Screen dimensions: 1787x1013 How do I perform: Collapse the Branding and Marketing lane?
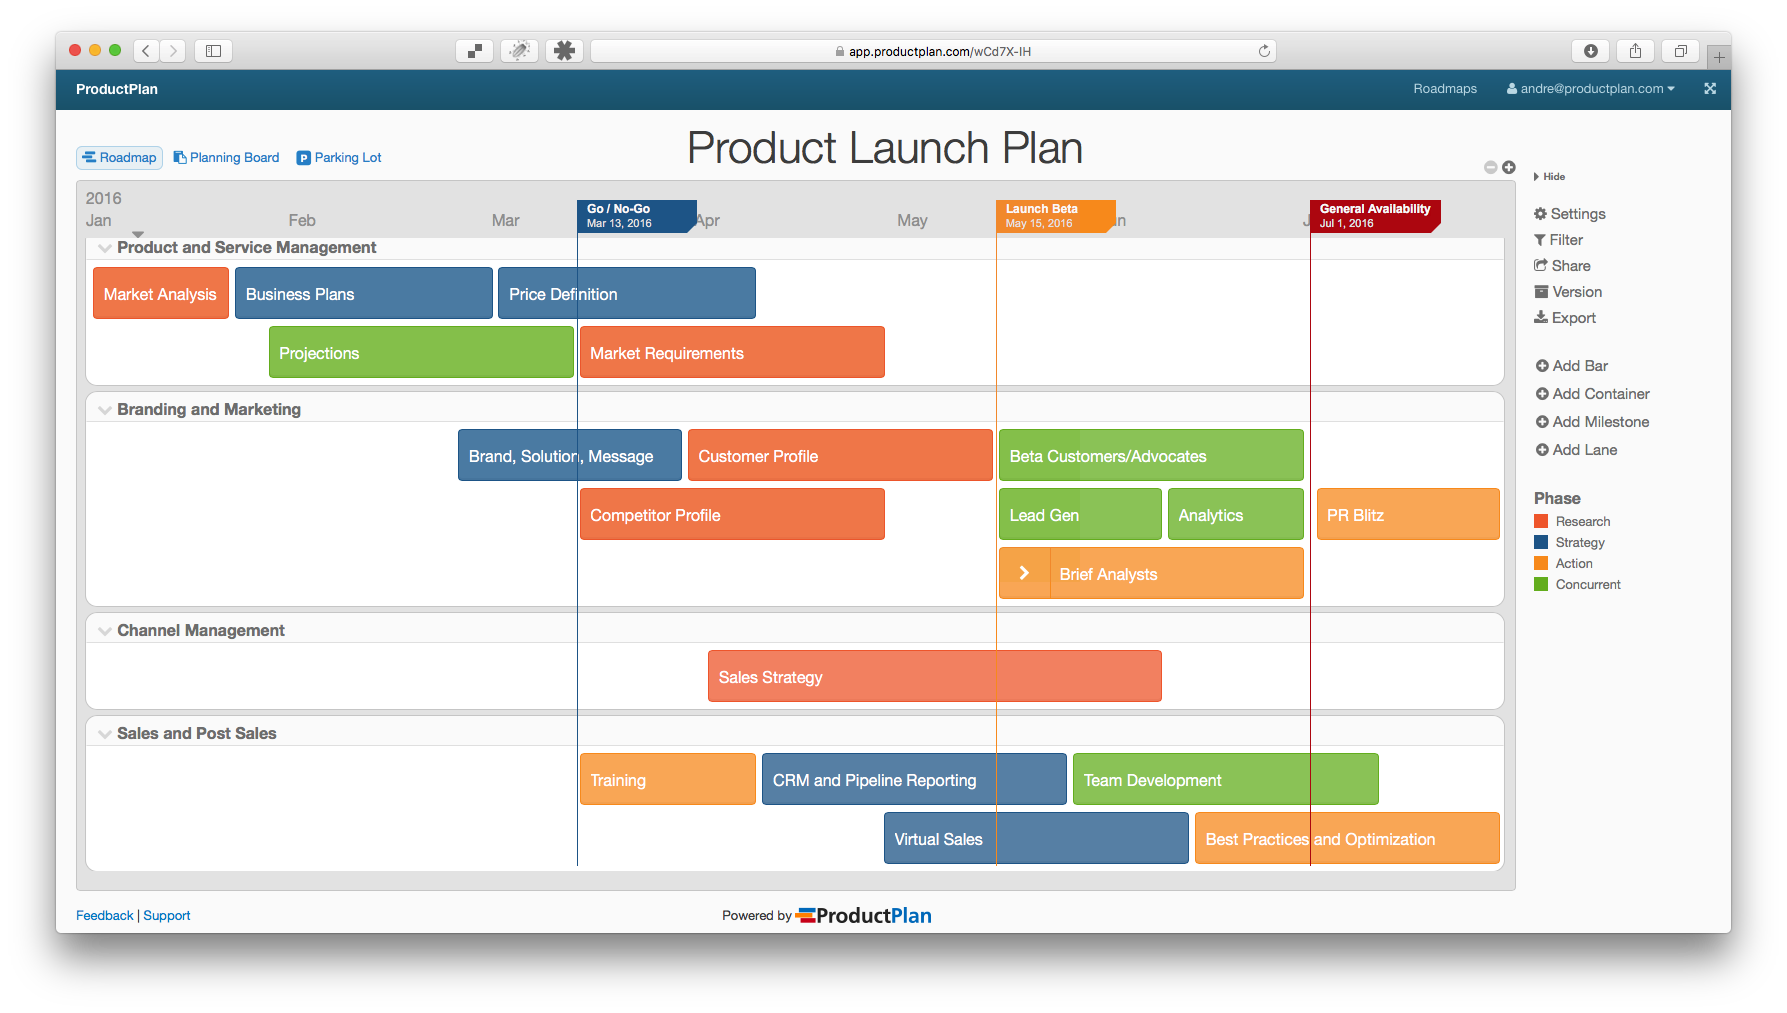click(105, 410)
